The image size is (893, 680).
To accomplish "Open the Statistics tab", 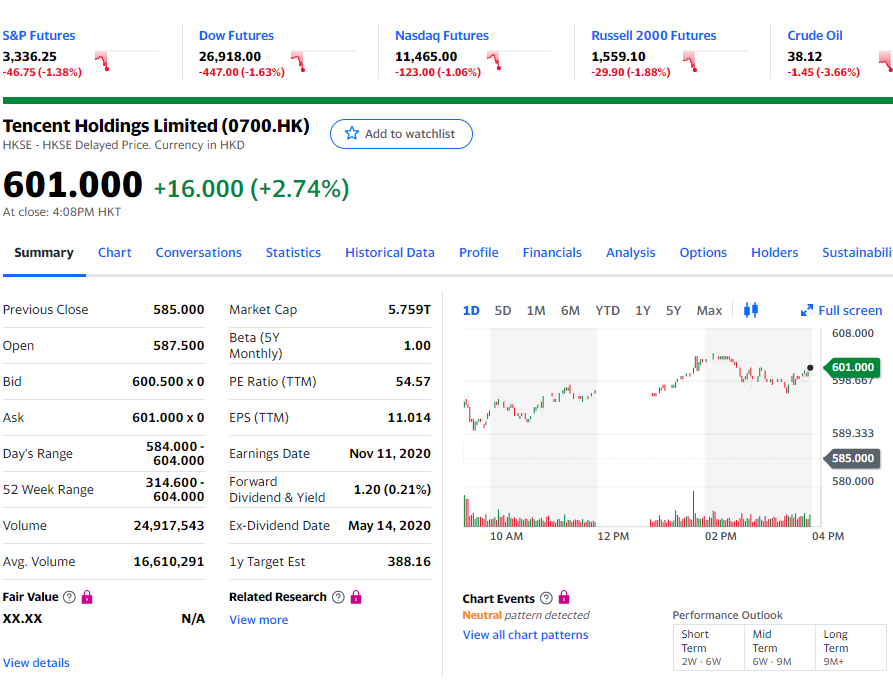I will tap(293, 252).
